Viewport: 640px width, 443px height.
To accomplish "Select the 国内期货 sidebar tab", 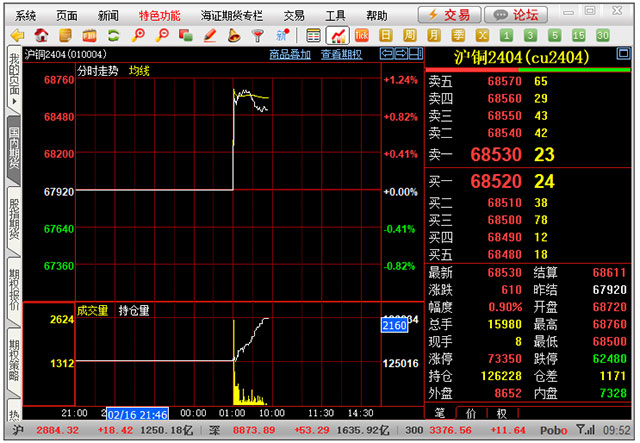I will coord(14,148).
